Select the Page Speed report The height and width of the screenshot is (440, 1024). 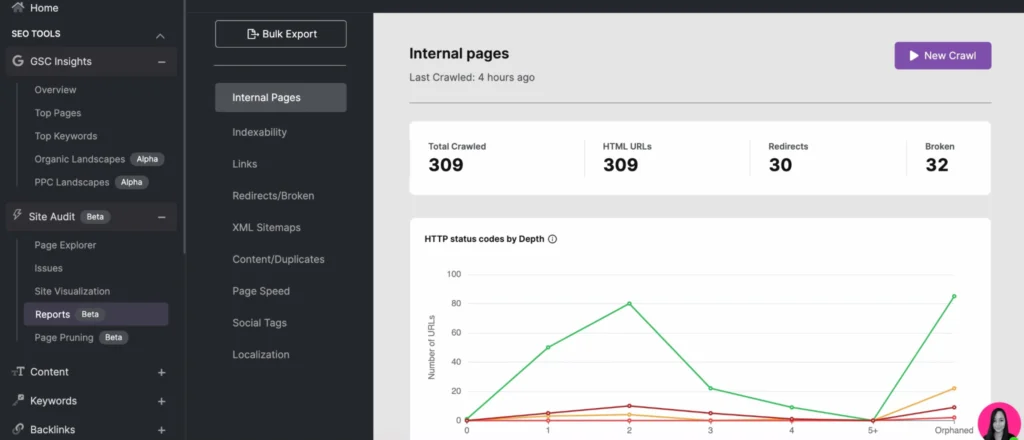pos(260,291)
